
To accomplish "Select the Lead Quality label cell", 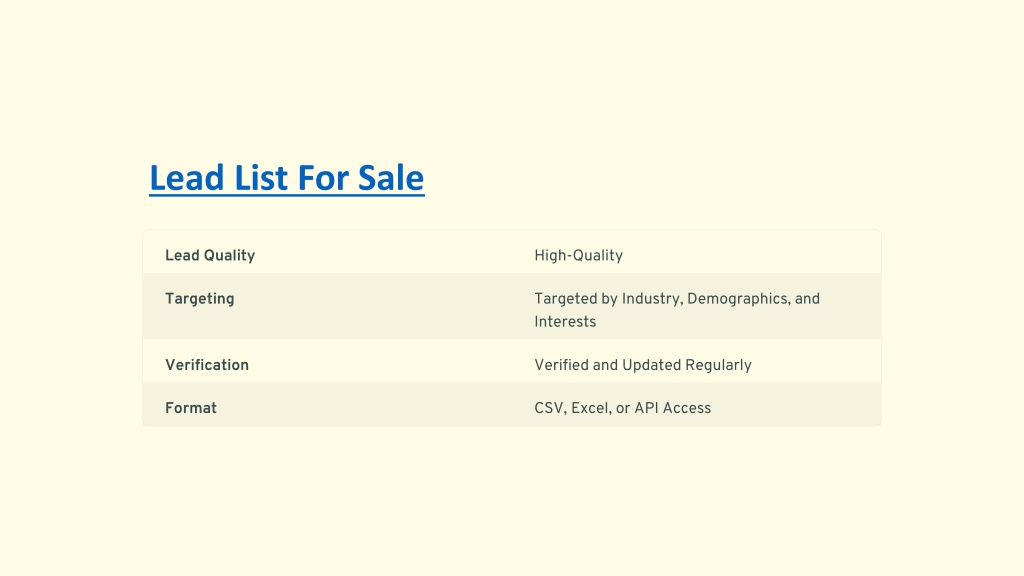I will 210,255.
